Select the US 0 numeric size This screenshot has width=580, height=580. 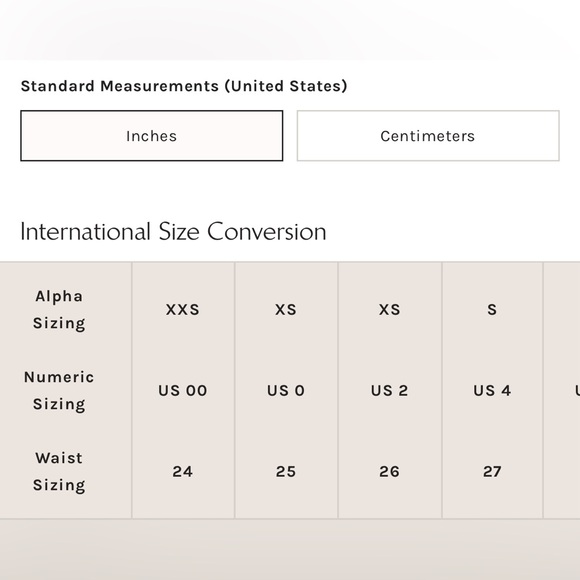click(286, 391)
